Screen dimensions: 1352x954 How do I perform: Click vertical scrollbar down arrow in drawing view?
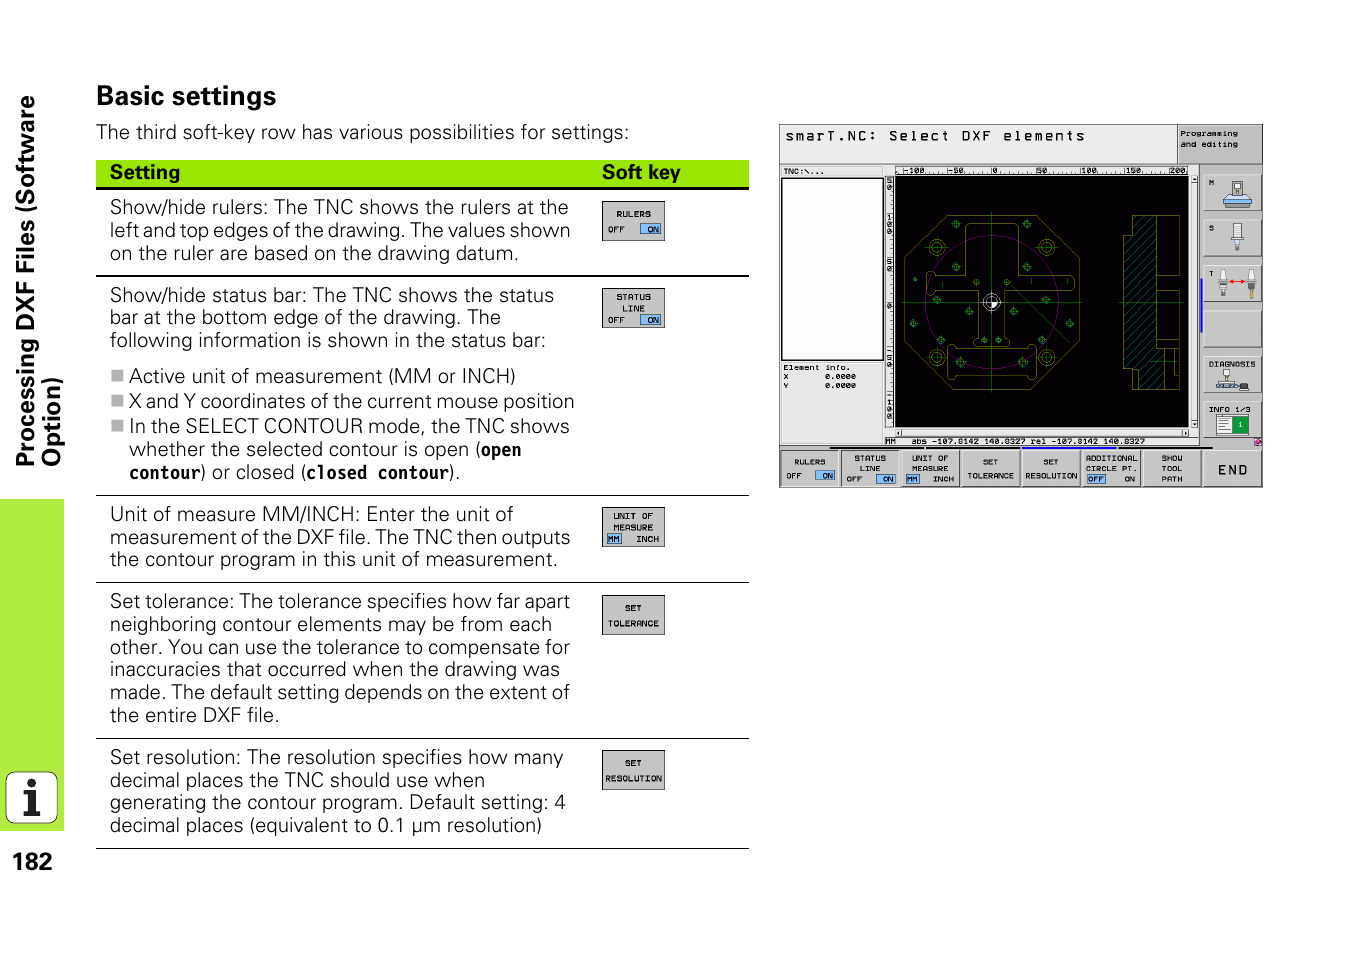pos(1194,424)
